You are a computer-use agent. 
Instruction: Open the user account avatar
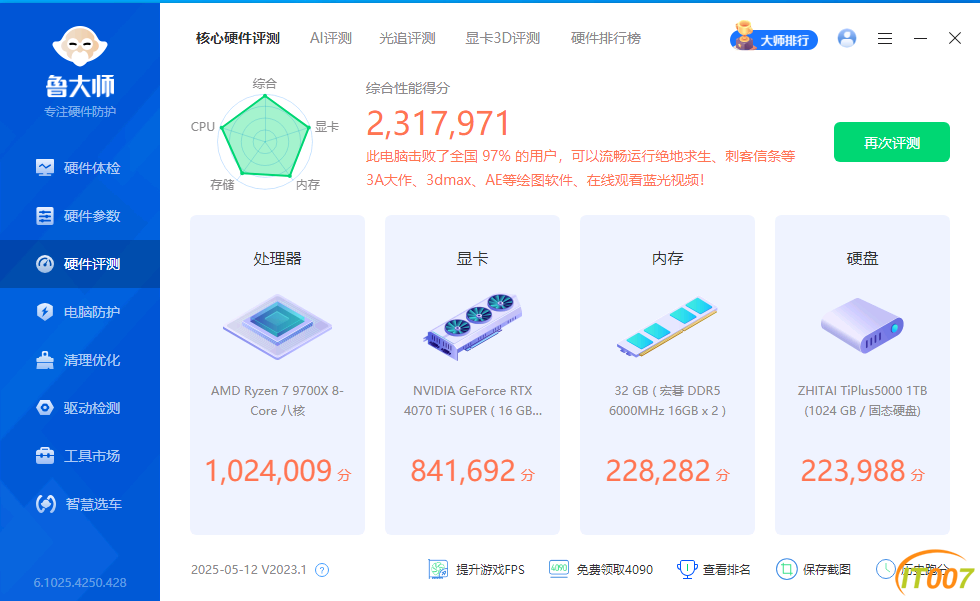pos(847,38)
